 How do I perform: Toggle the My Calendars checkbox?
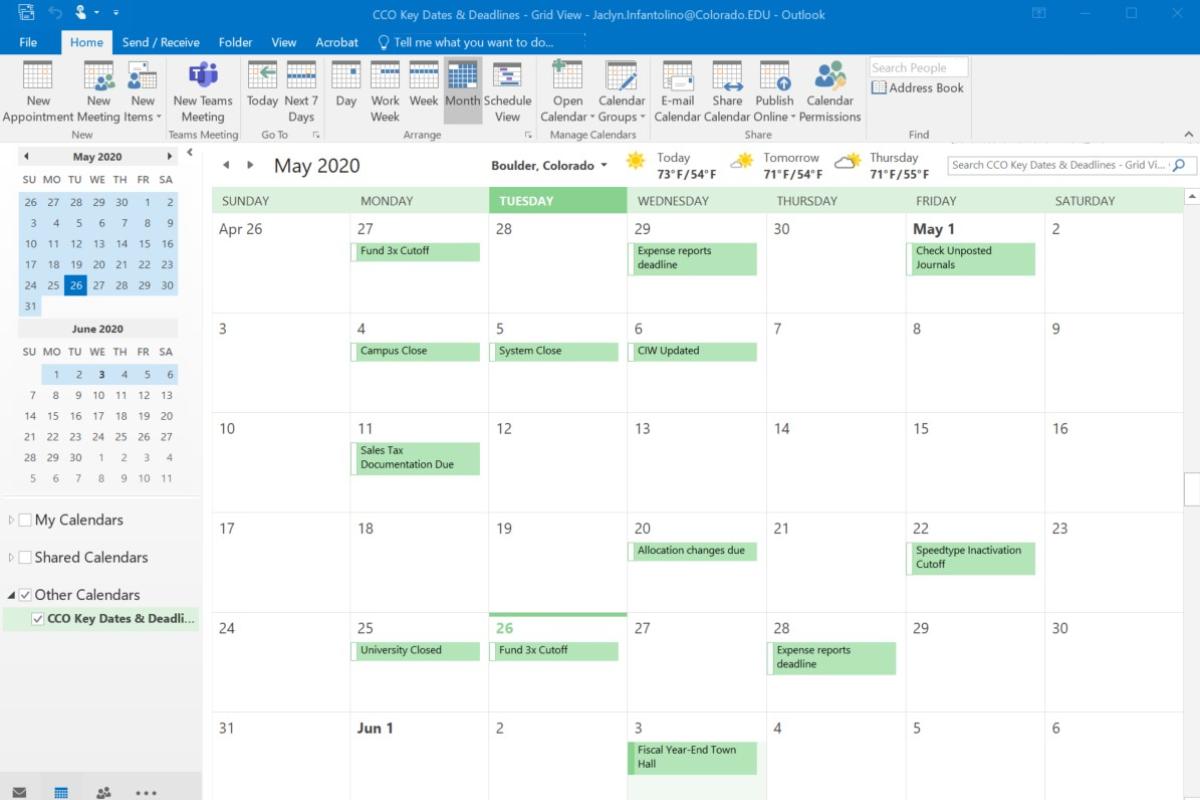coord(25,520)
